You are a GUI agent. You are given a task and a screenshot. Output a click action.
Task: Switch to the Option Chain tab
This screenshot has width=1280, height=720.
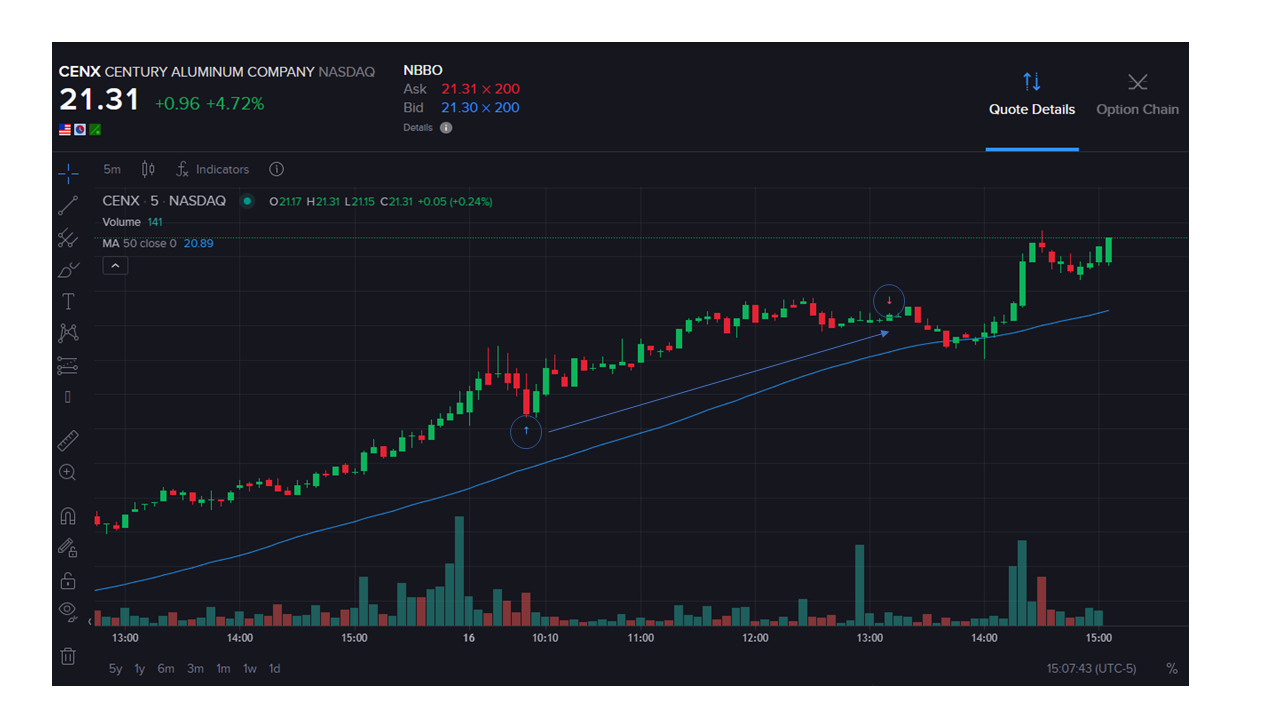pos(1137,95)
